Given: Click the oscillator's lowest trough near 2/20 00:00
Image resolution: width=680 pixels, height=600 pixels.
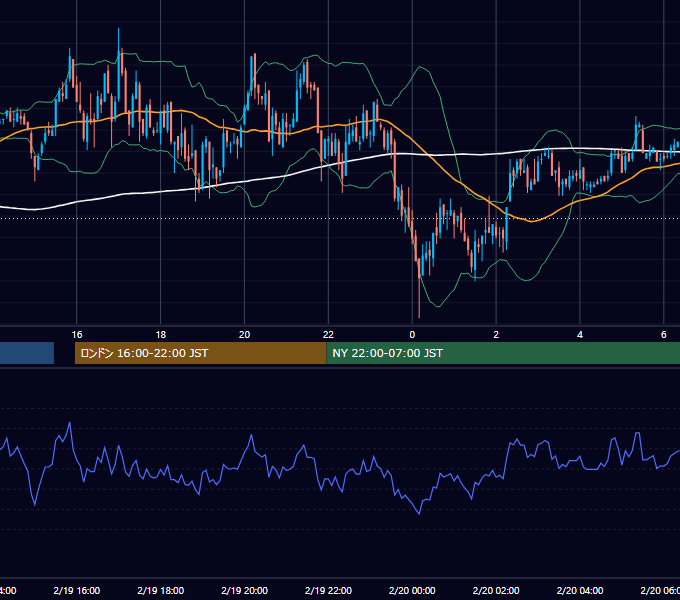Looking at the screenshot, I should tap(419, 513).
